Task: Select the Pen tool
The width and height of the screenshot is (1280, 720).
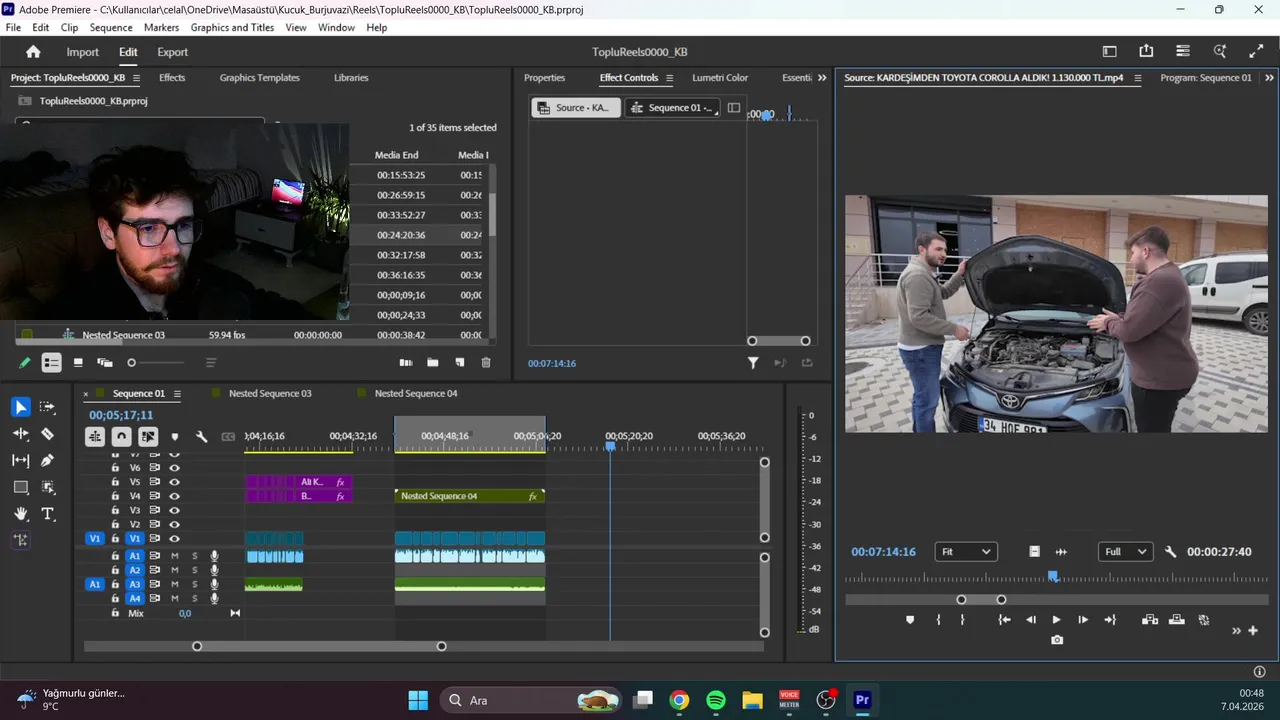Action: tap(47, 460)
